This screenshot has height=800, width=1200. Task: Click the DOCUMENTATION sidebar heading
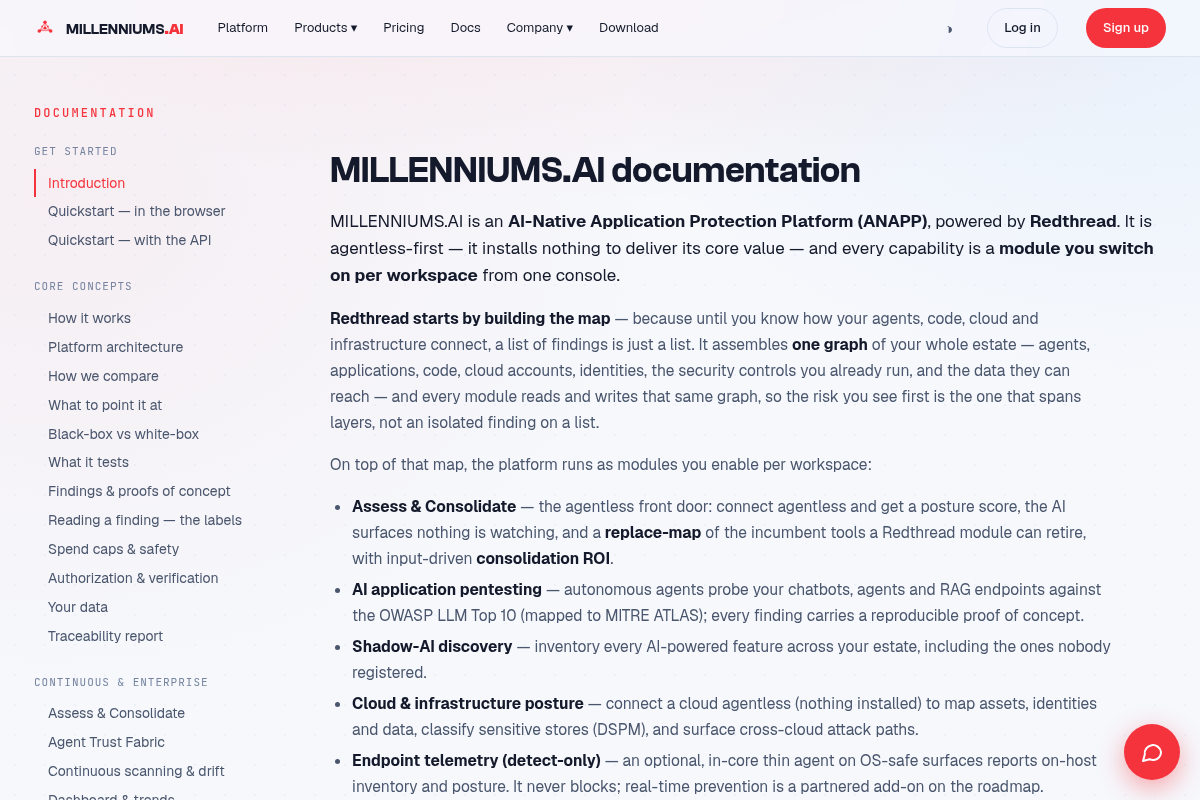coord(95,113)
